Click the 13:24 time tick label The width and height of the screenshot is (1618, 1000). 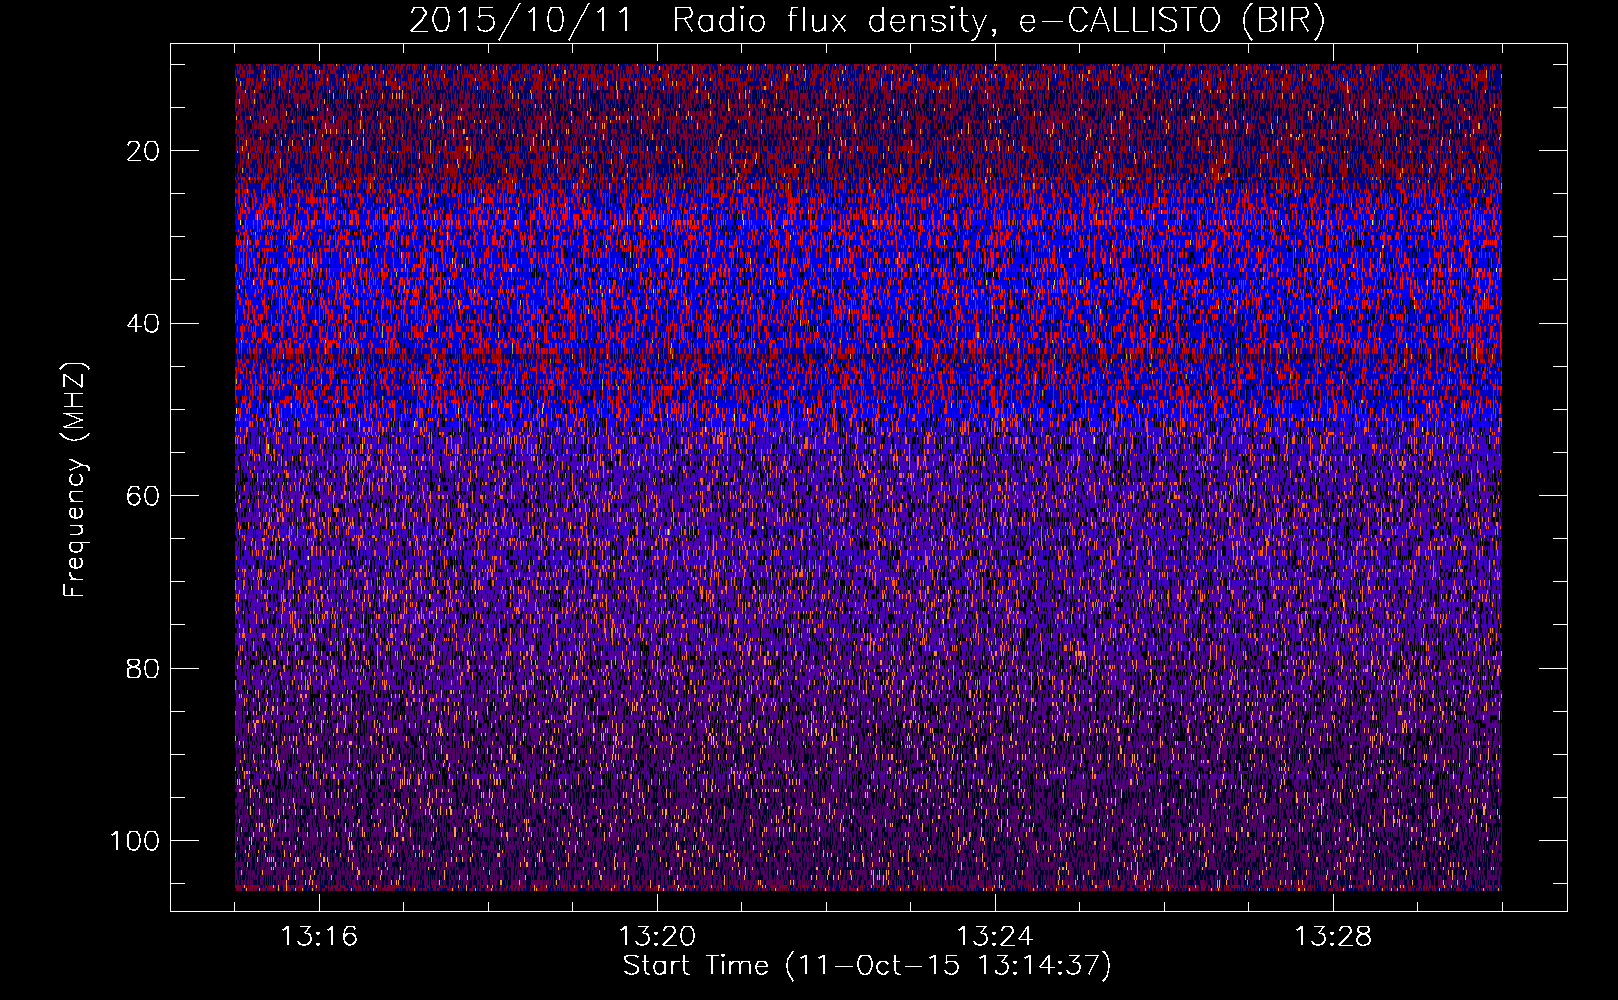point(995,937)
